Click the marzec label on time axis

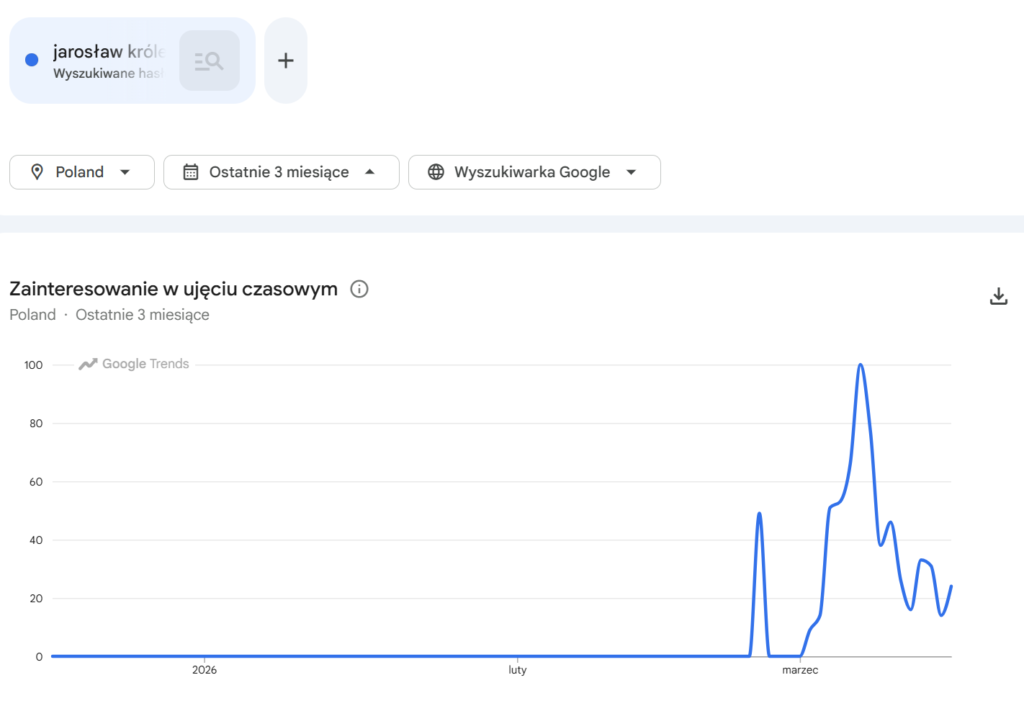click(800, 670)
